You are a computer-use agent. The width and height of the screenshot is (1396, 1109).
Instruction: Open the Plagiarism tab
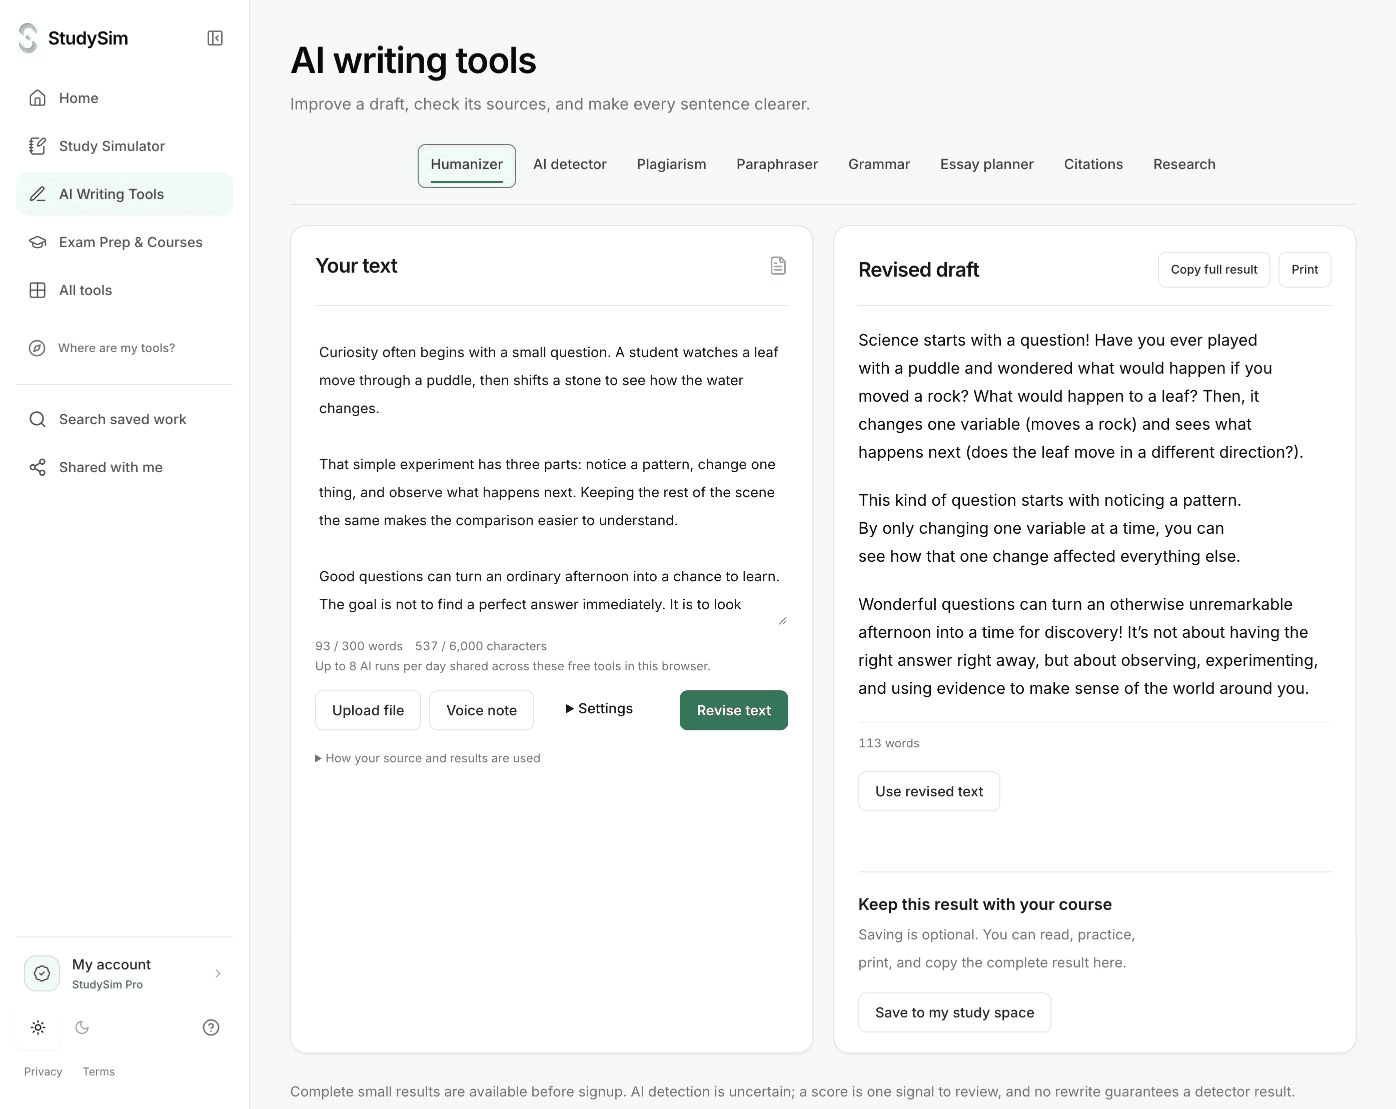(x=672, y=165)
